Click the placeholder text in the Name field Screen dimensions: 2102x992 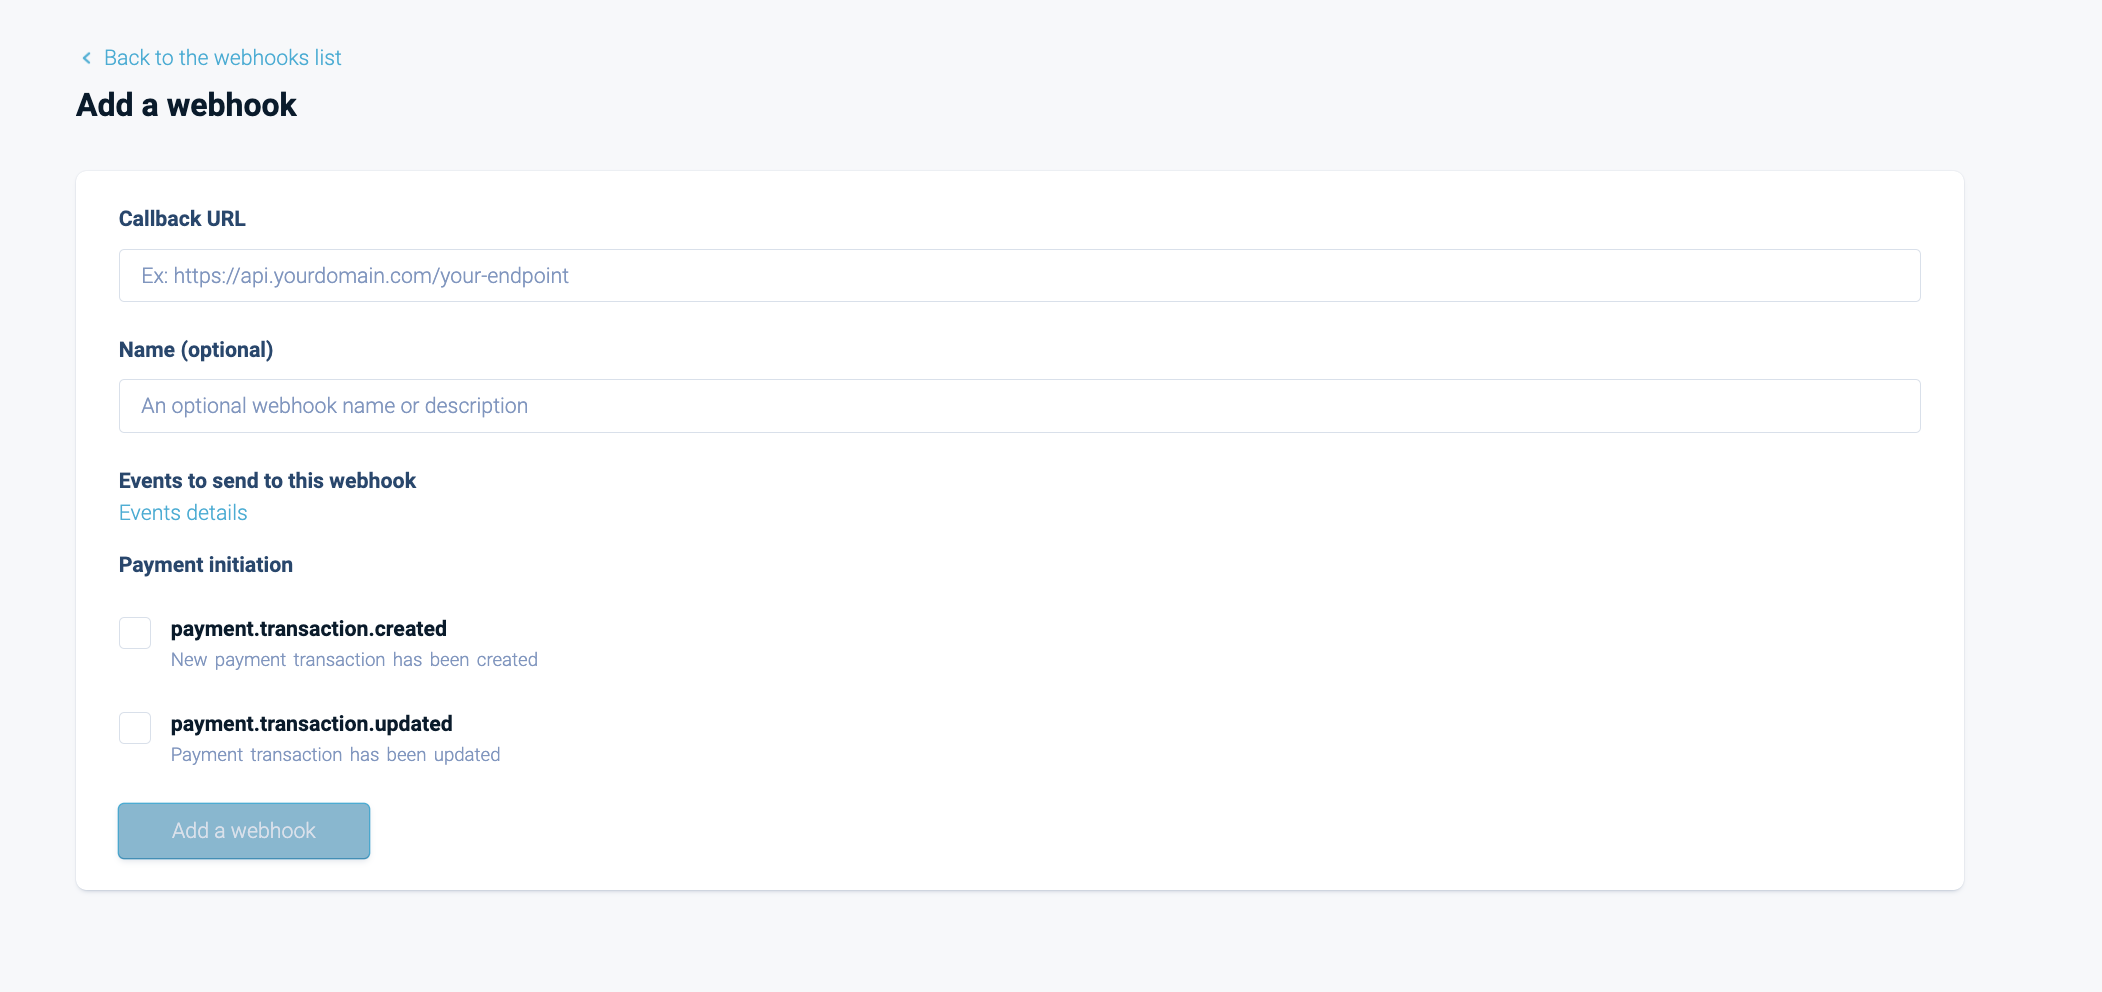[x=335, y=406]
